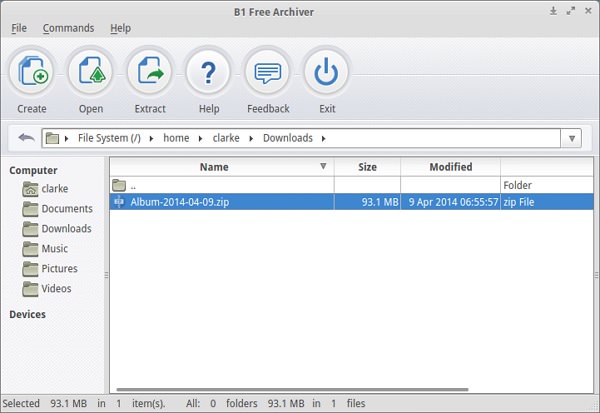Click the Music folder icon in sidebar

tap(30, 249)
